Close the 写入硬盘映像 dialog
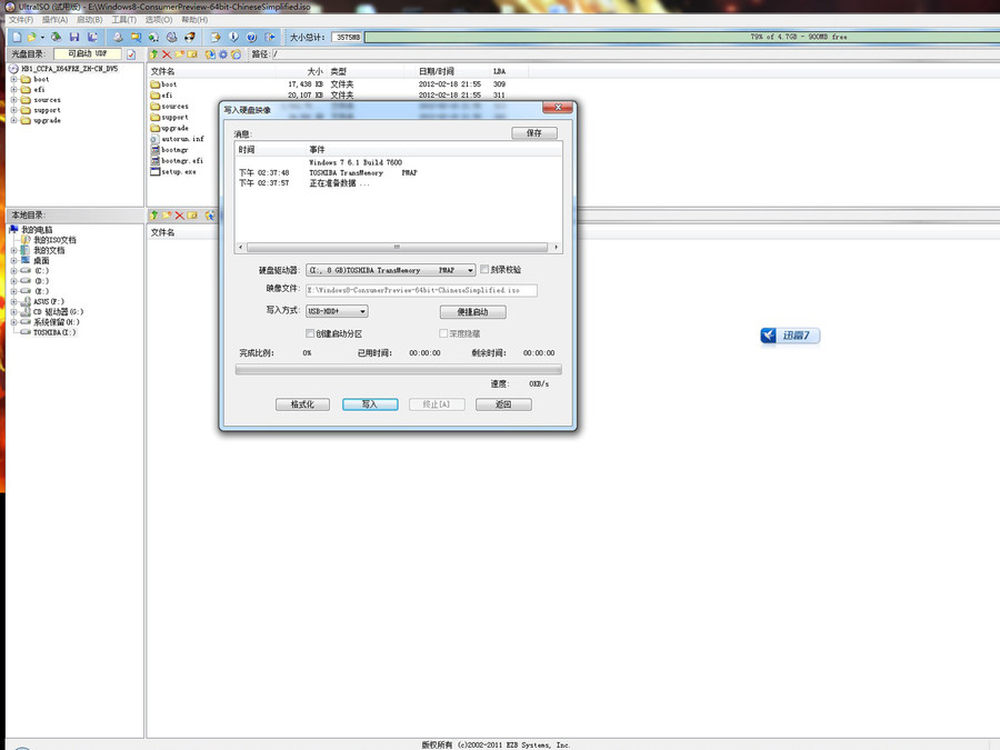The image size is (1000, 750). pyautogui.click(x=557, y=107)
